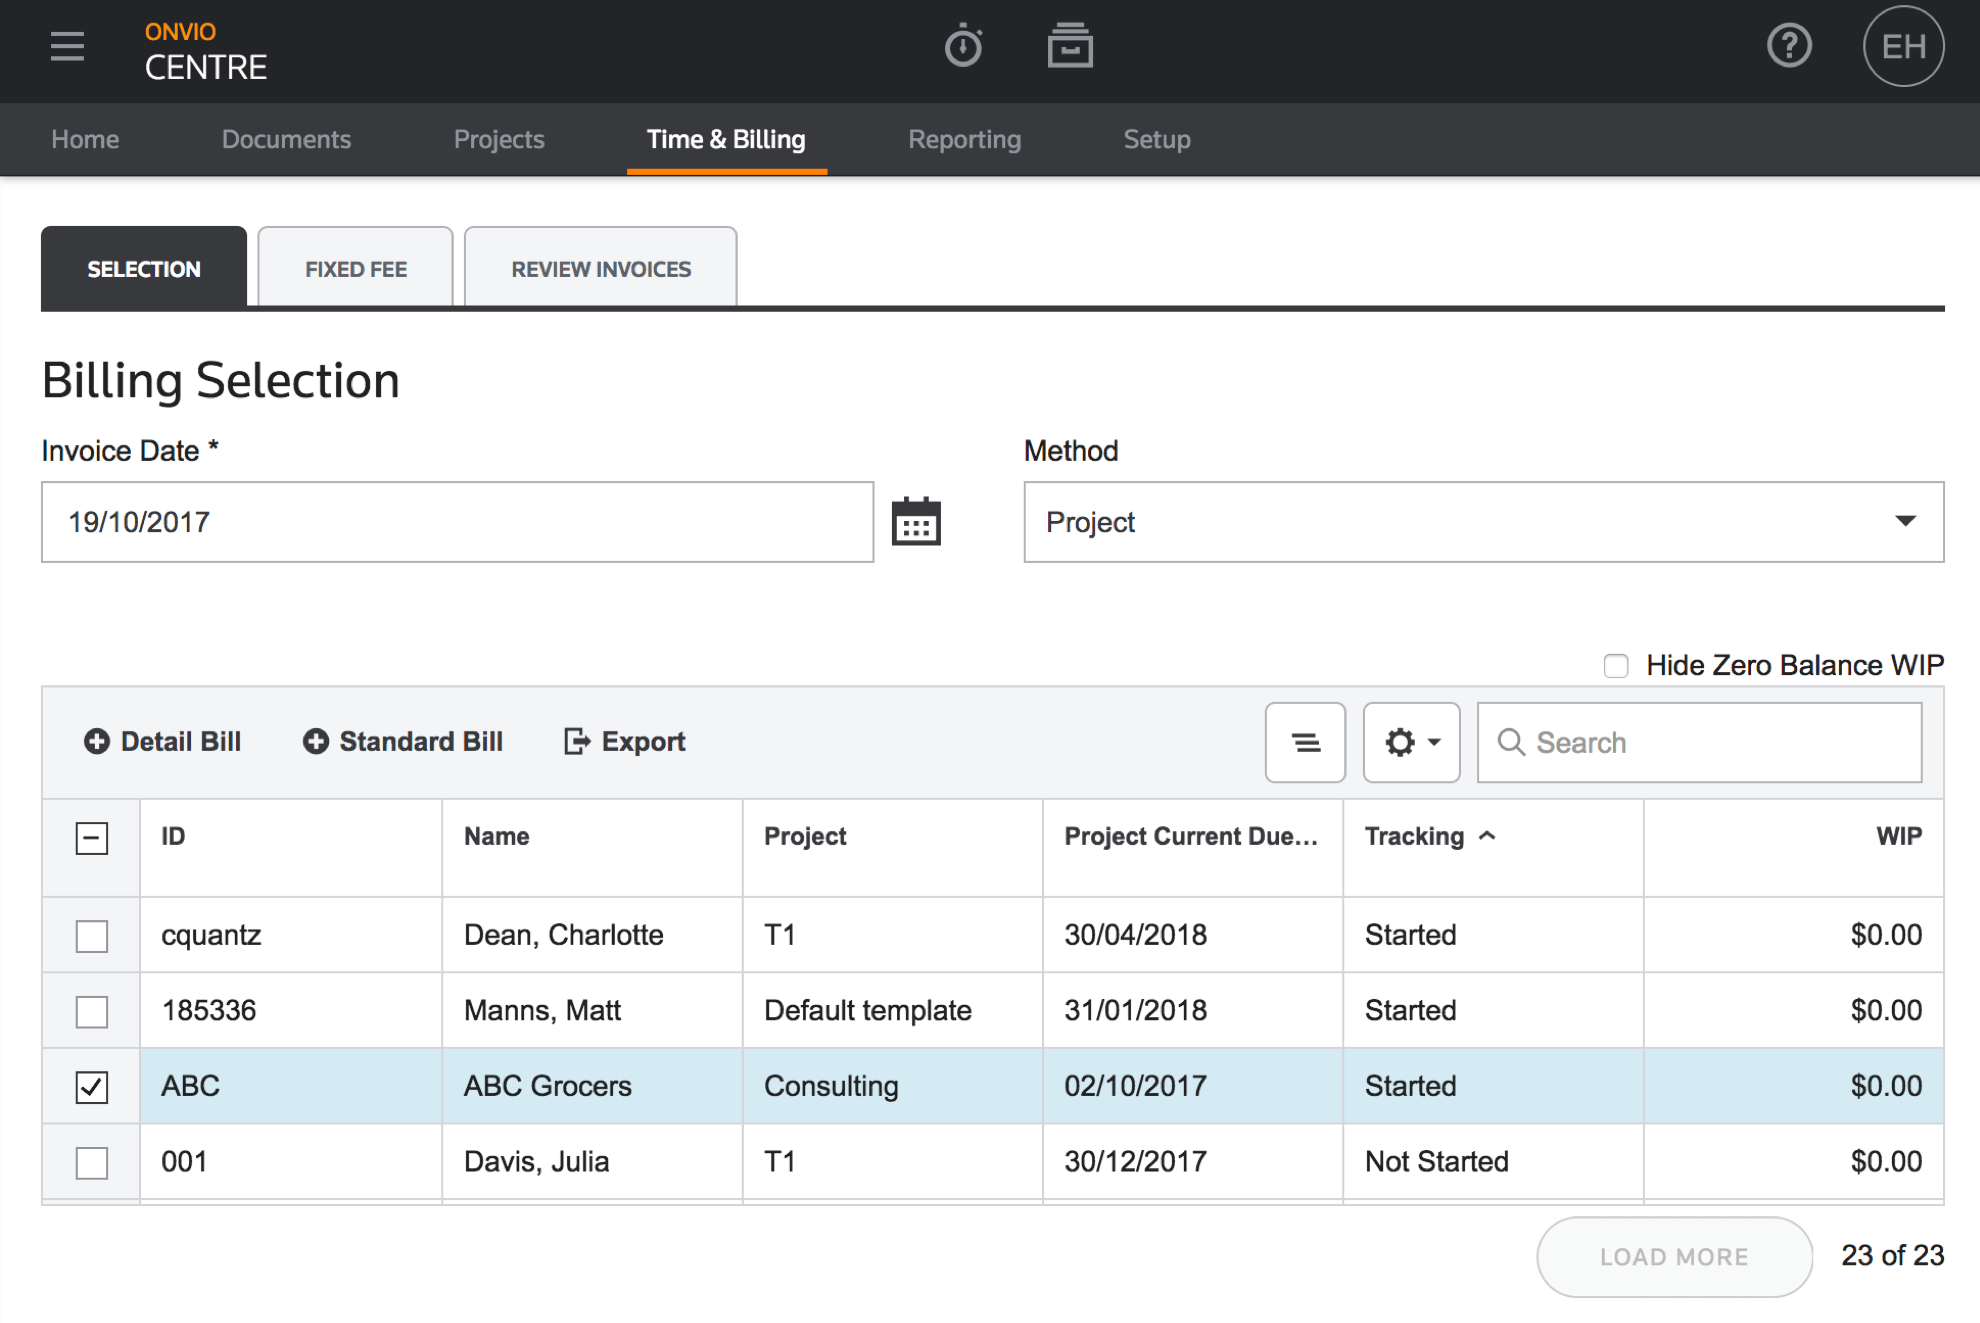Open the Documents menu
Viewport: 1980px width, 1323px height.
tap(286, 139)
